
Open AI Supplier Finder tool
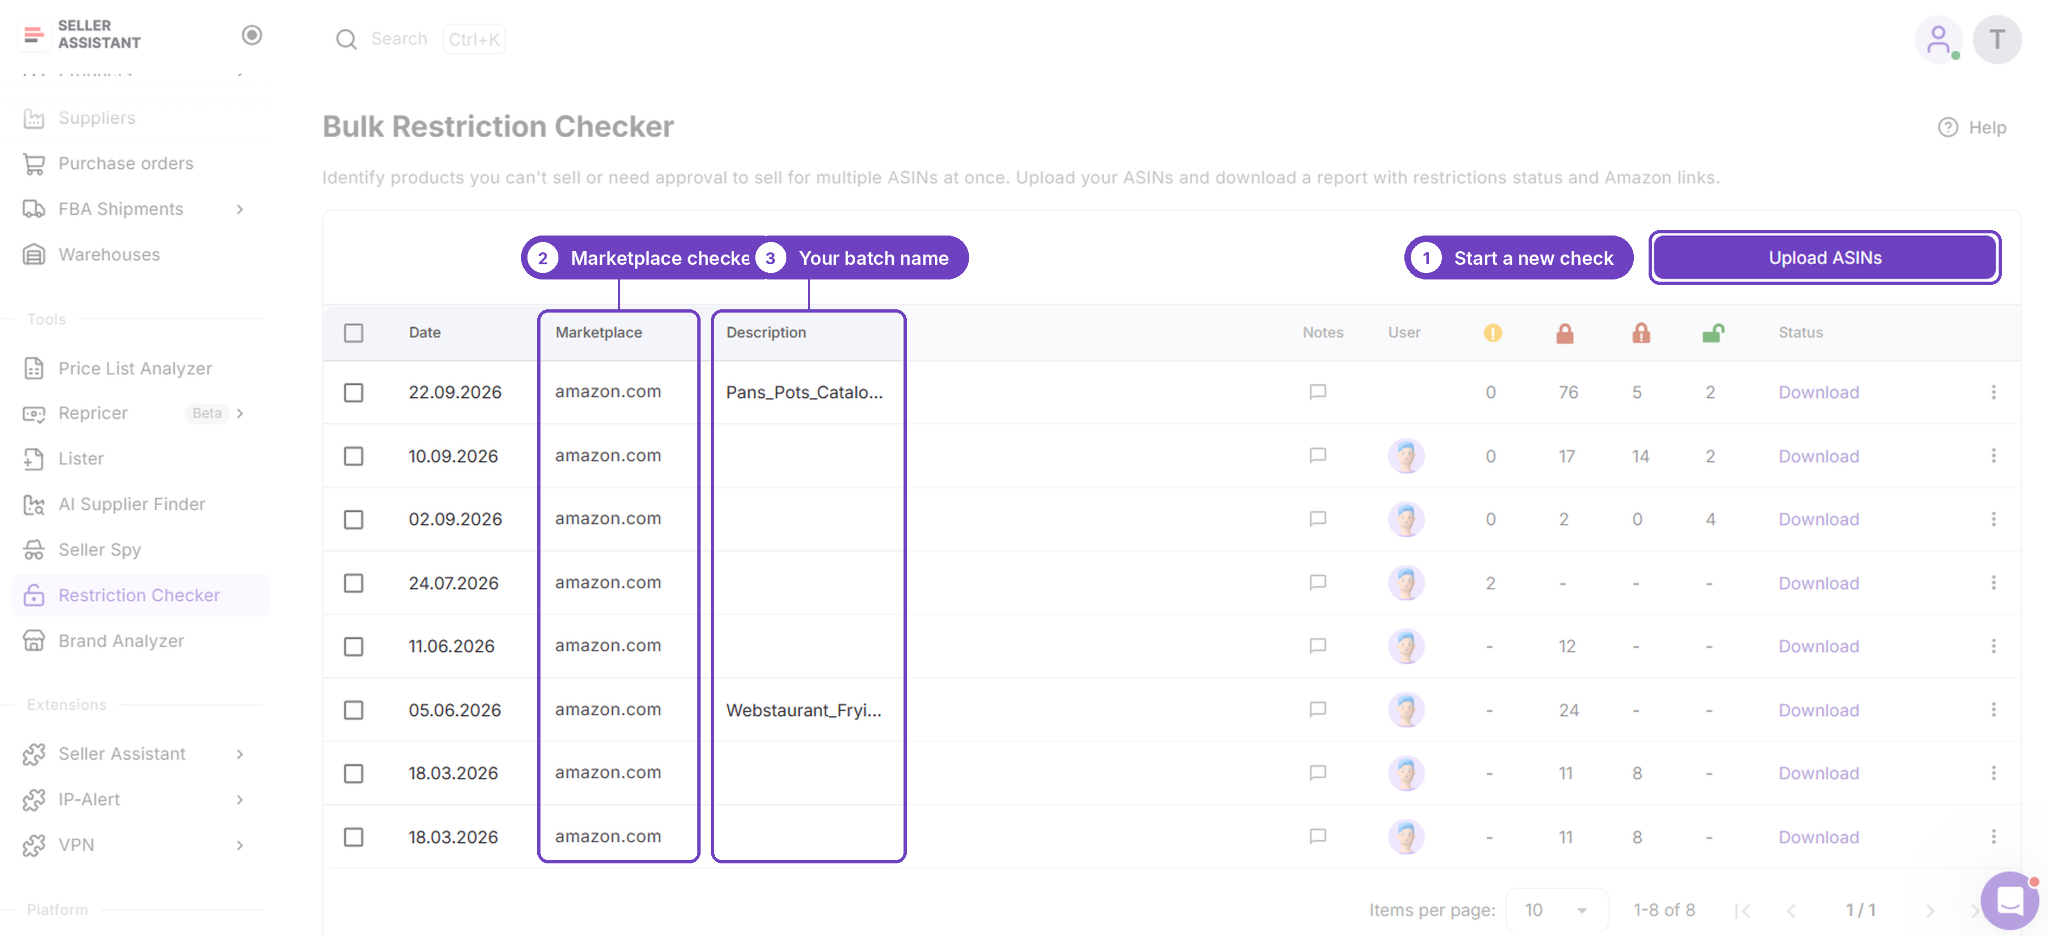pos(131,504)
